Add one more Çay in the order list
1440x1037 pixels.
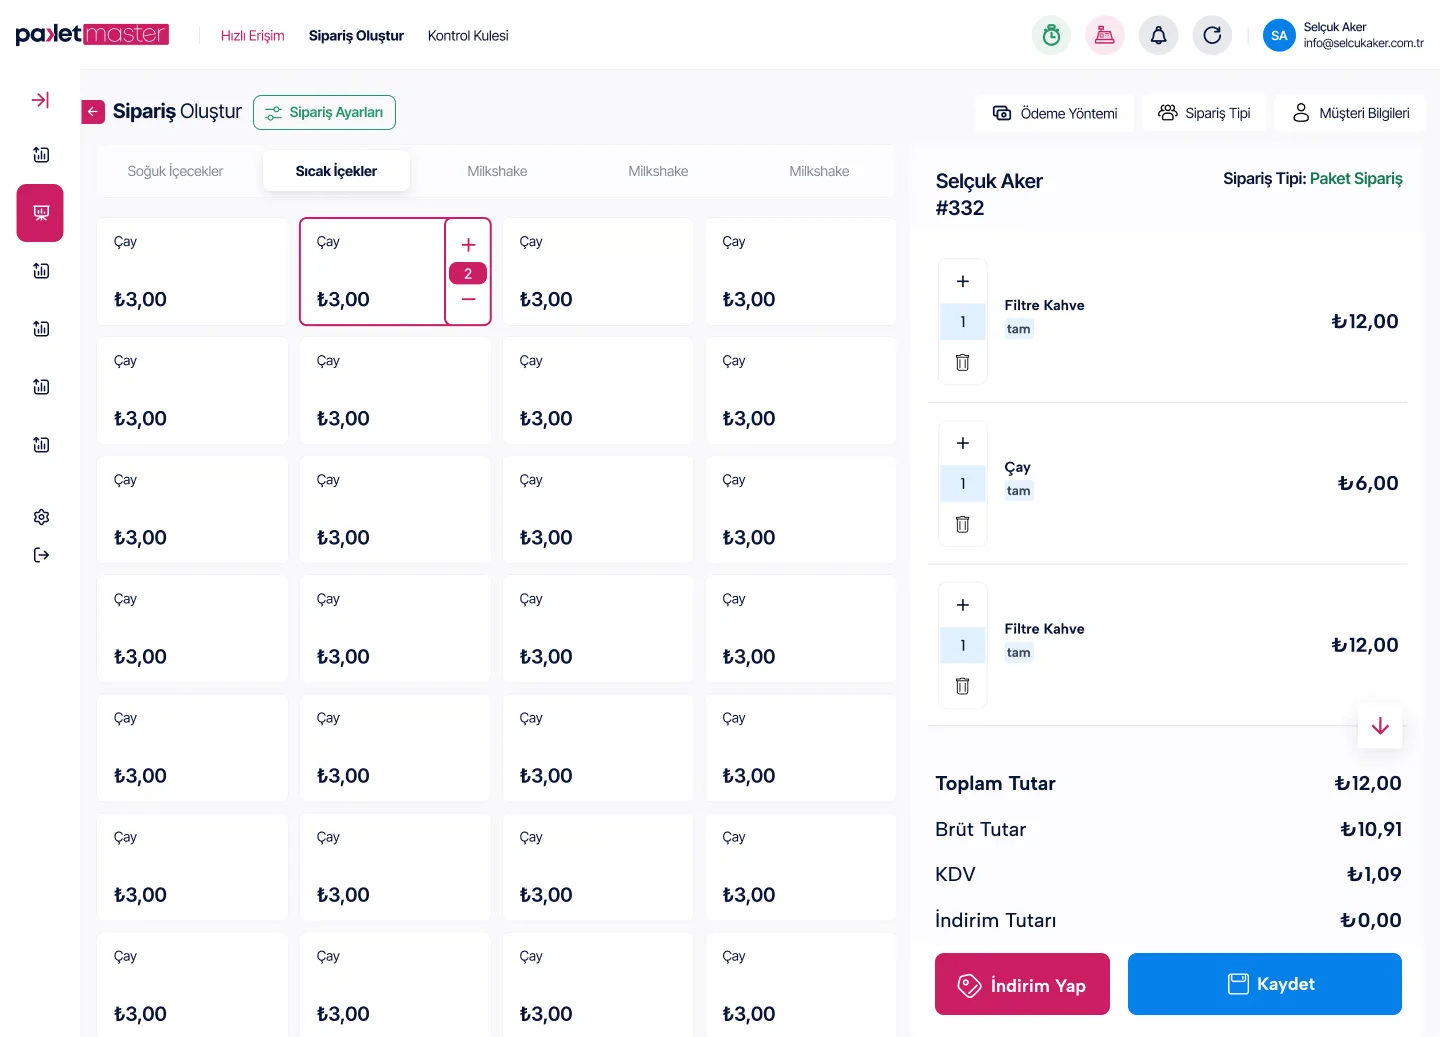[x=963, y=443]
